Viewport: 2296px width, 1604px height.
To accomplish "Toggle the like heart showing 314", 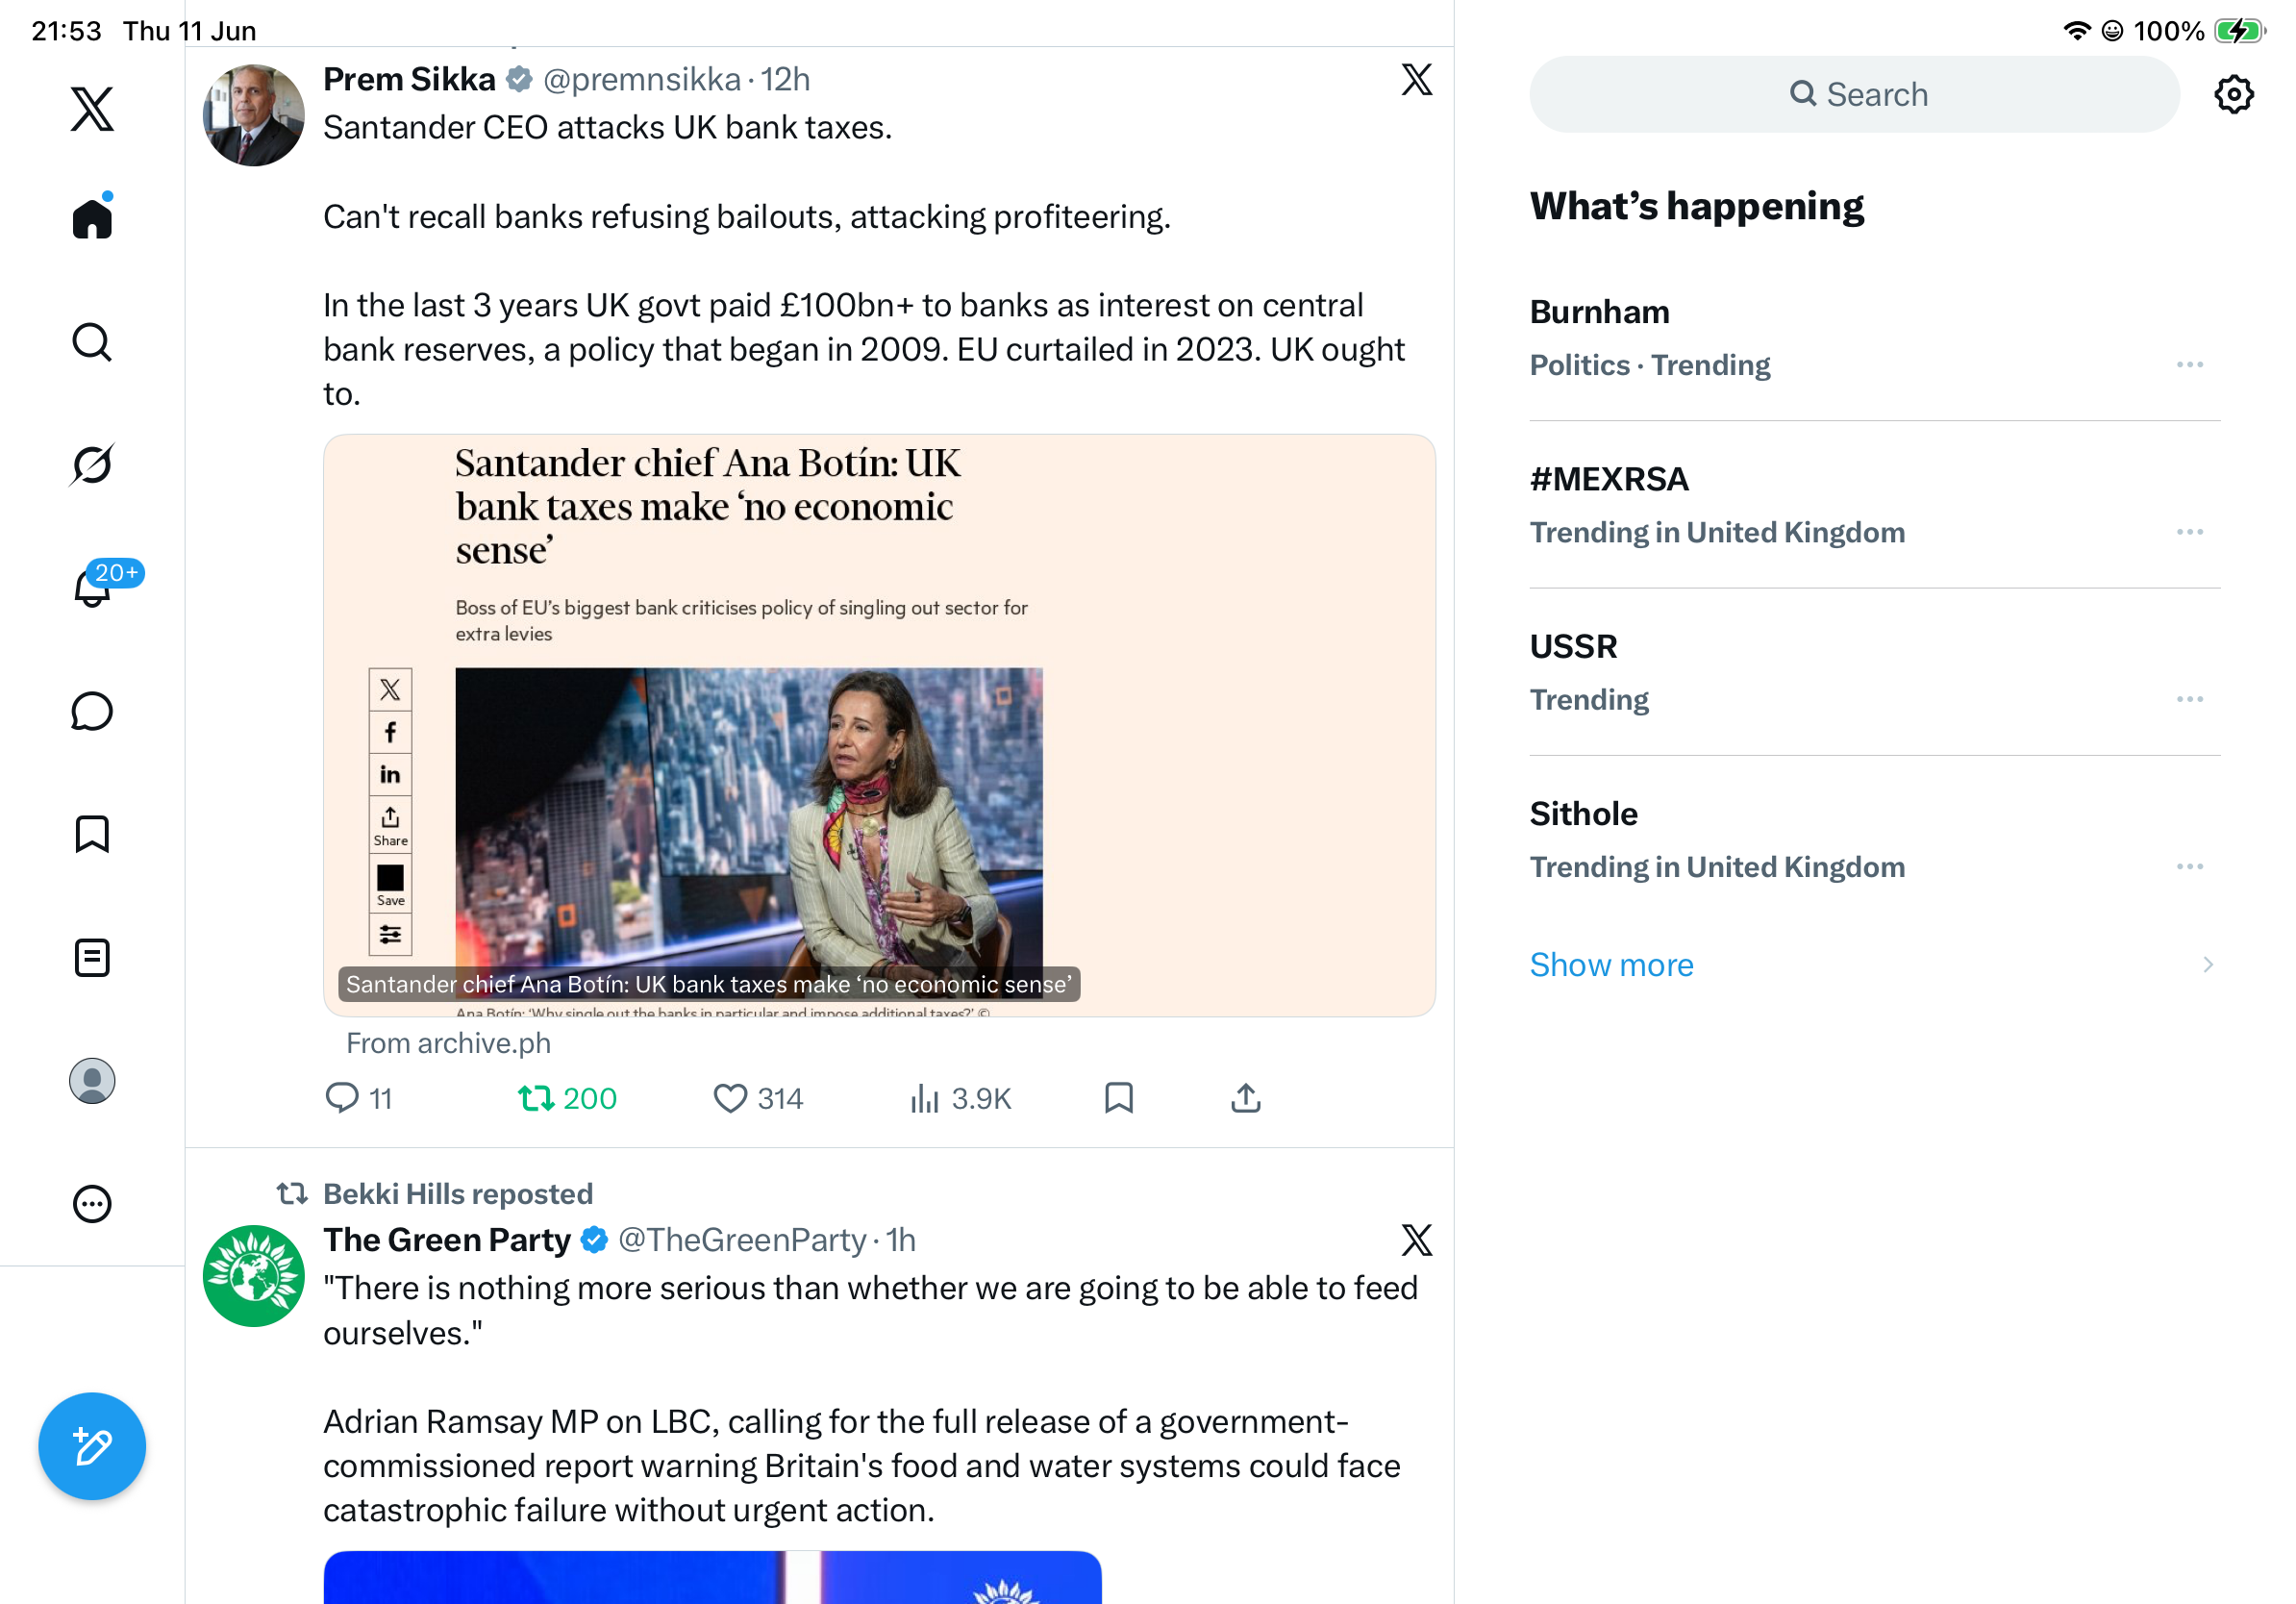I will (x=757, y=1099).
